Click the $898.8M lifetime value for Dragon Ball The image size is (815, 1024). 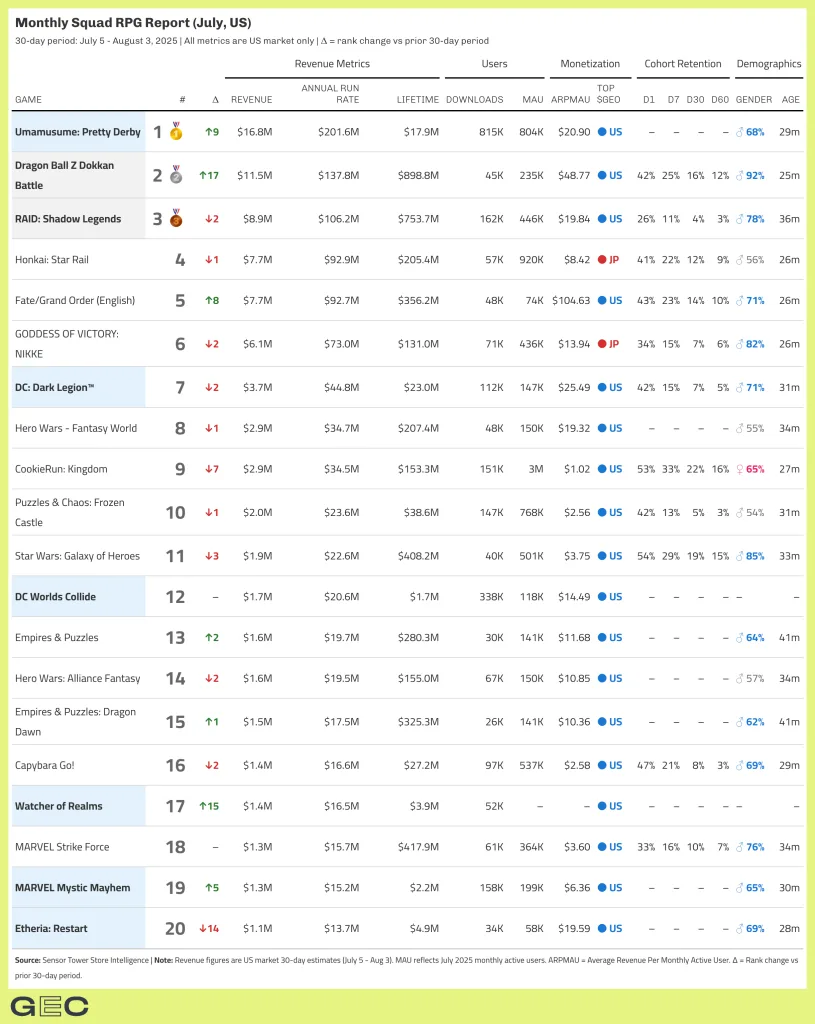[418, 176]
